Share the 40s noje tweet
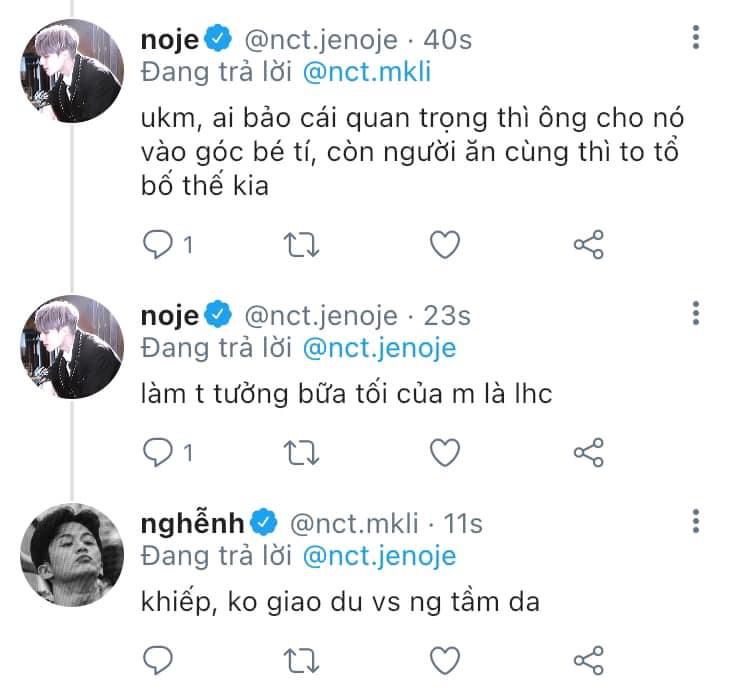The image size is (750, 690). pyautogui.click(x=589, y=245)
